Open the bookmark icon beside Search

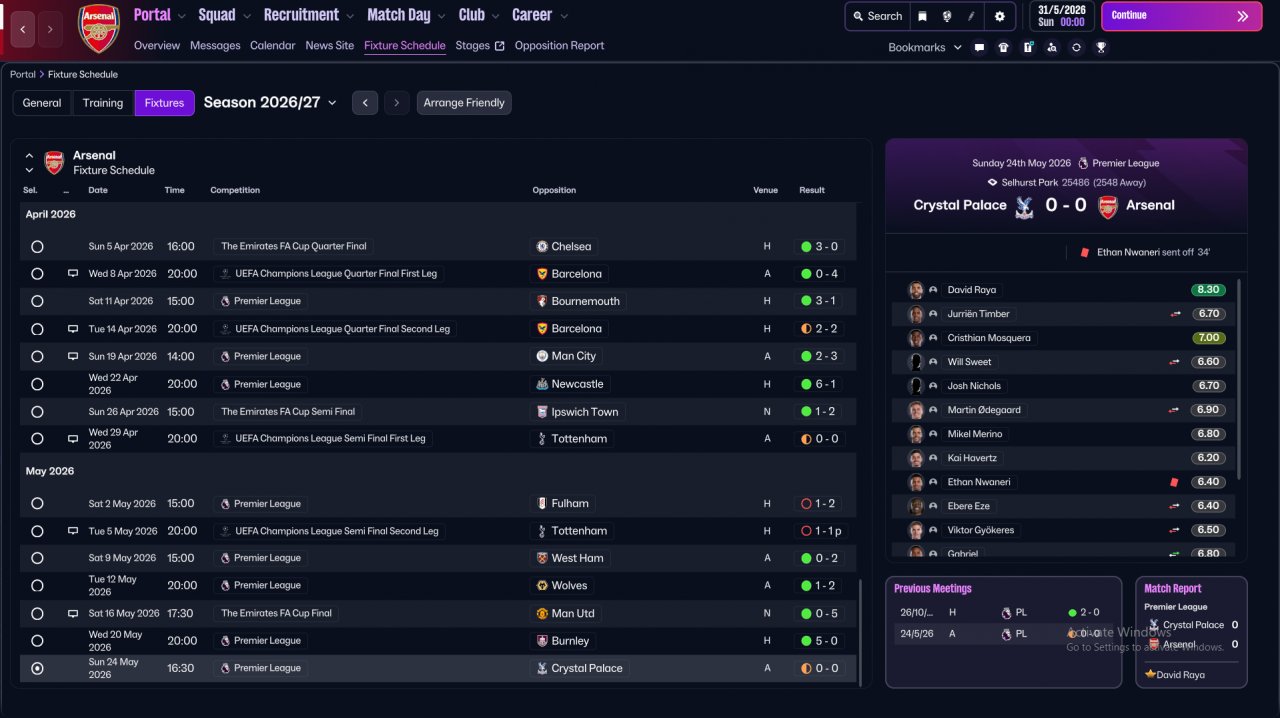click(x=922, y=16)
